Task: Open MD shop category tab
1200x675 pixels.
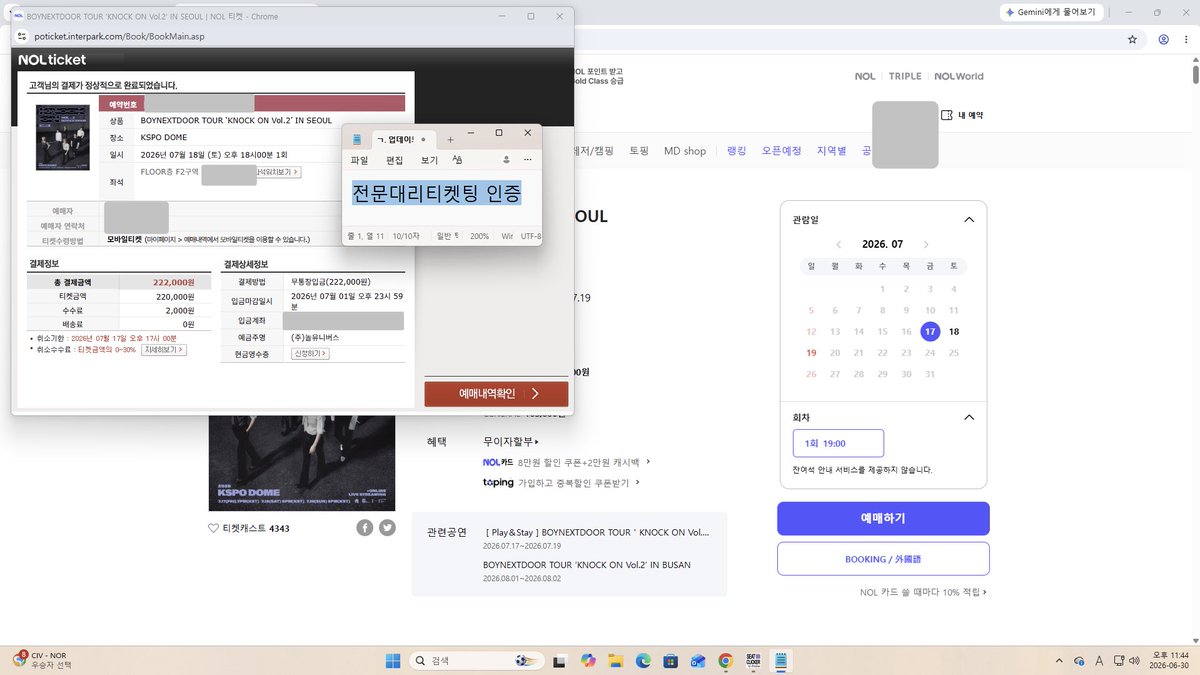Action: 685,151
